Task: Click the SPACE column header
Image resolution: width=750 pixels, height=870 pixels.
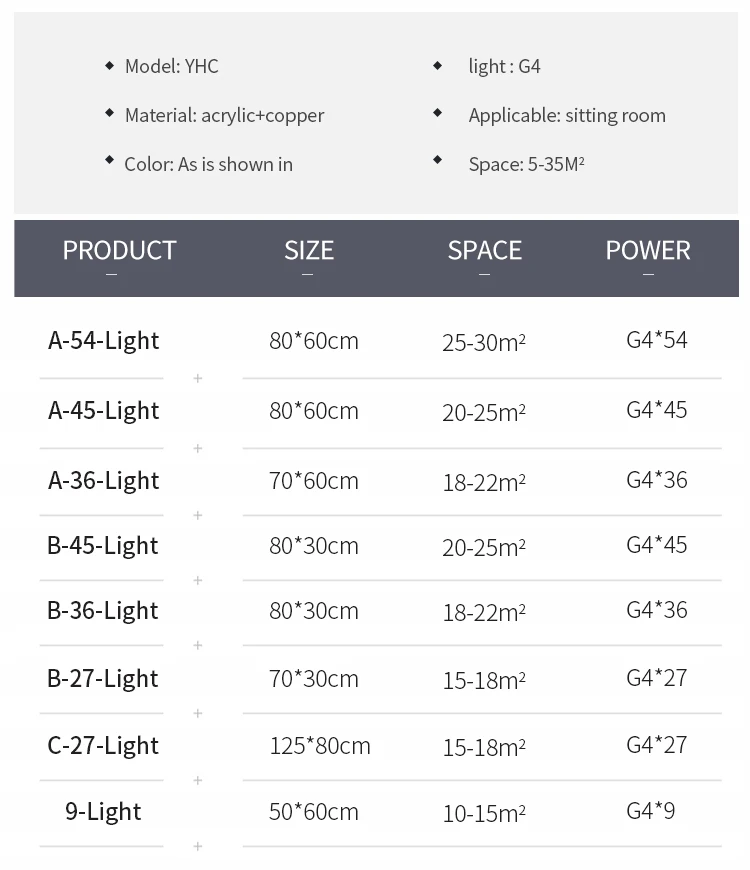Action: (x=484, y=250)
